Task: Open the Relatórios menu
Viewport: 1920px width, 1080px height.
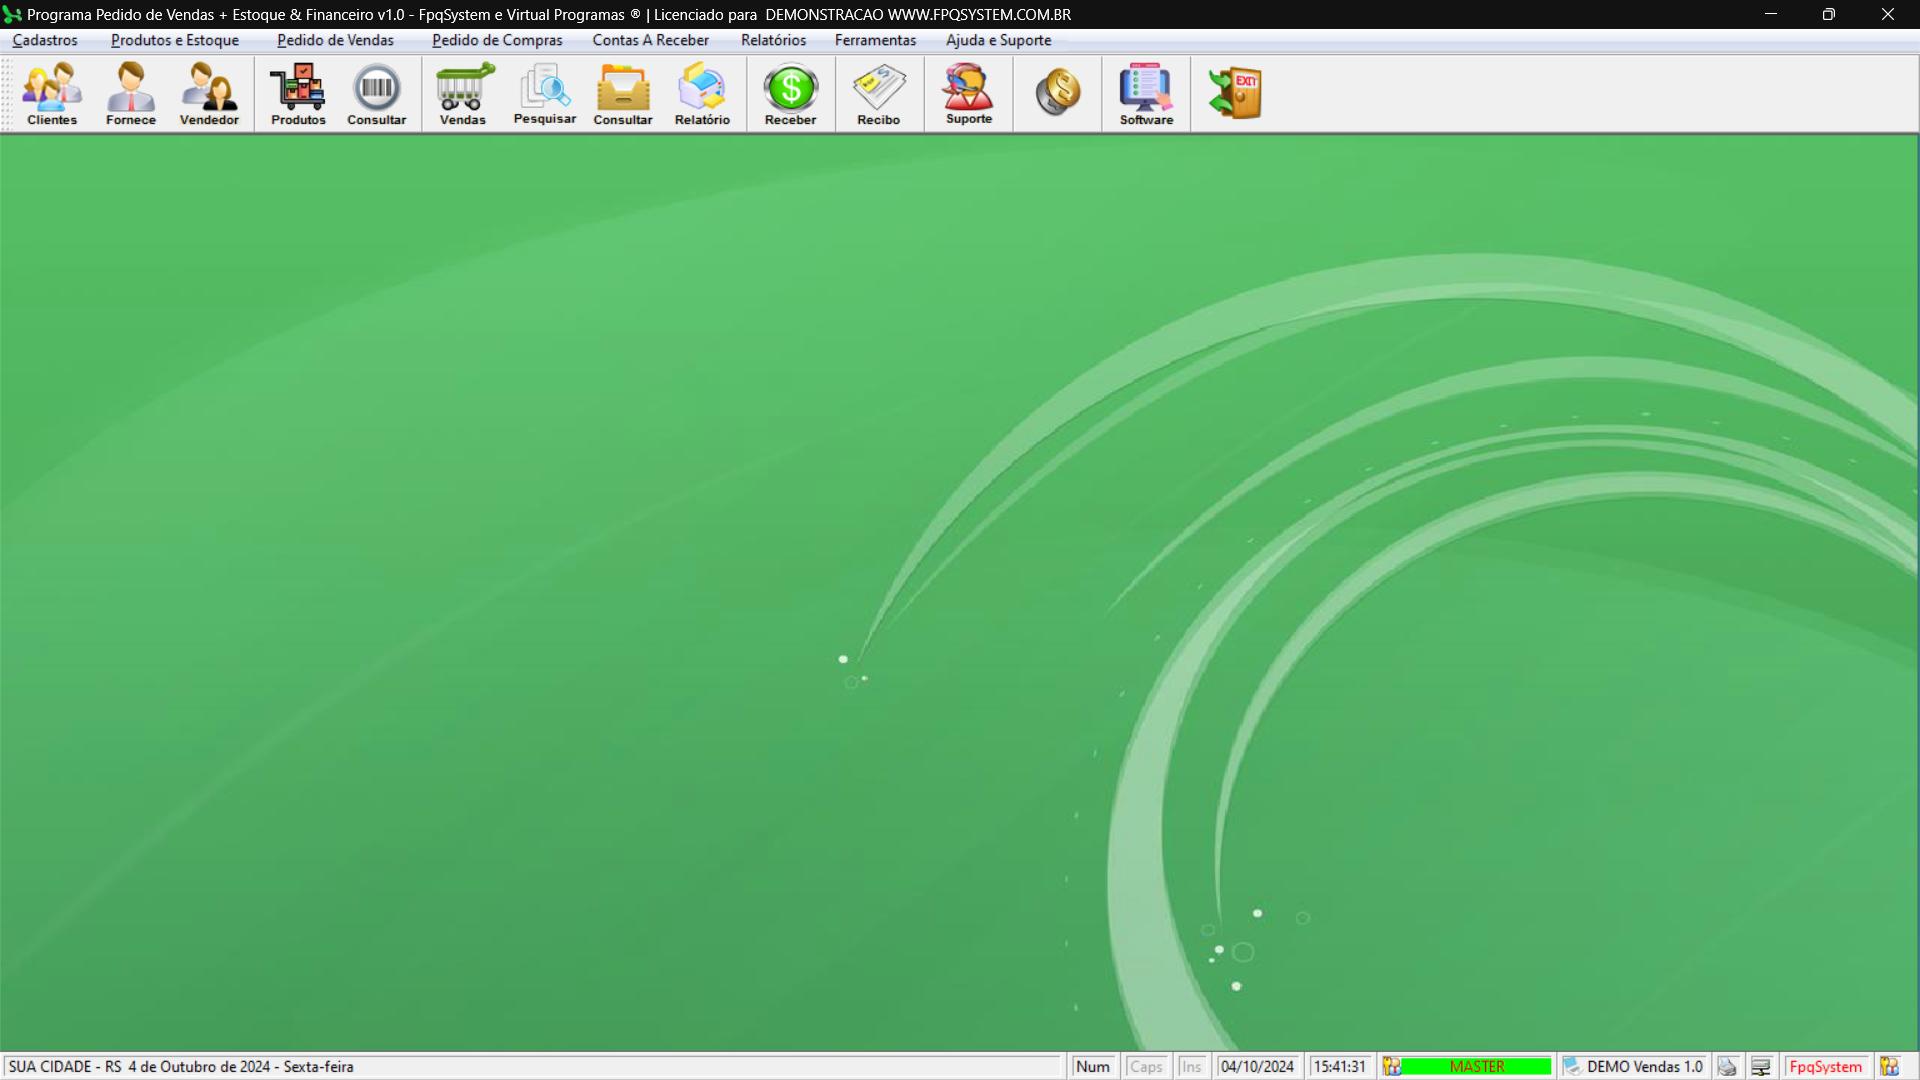Action: 773,40
